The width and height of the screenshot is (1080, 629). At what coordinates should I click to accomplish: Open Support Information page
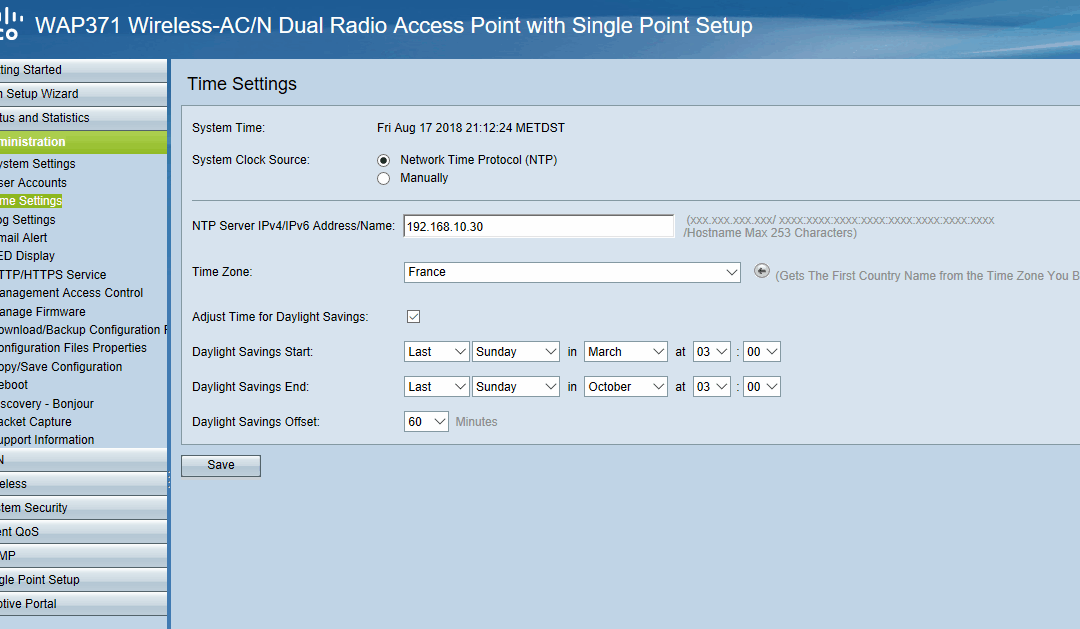pyautogui.click(x=48, y=440)
